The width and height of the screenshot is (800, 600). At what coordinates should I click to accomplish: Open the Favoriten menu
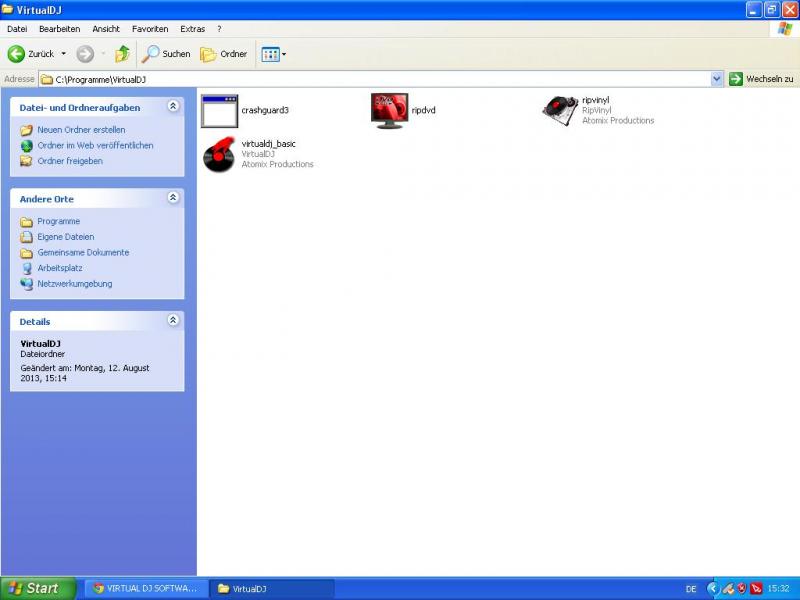click(150, 29)
